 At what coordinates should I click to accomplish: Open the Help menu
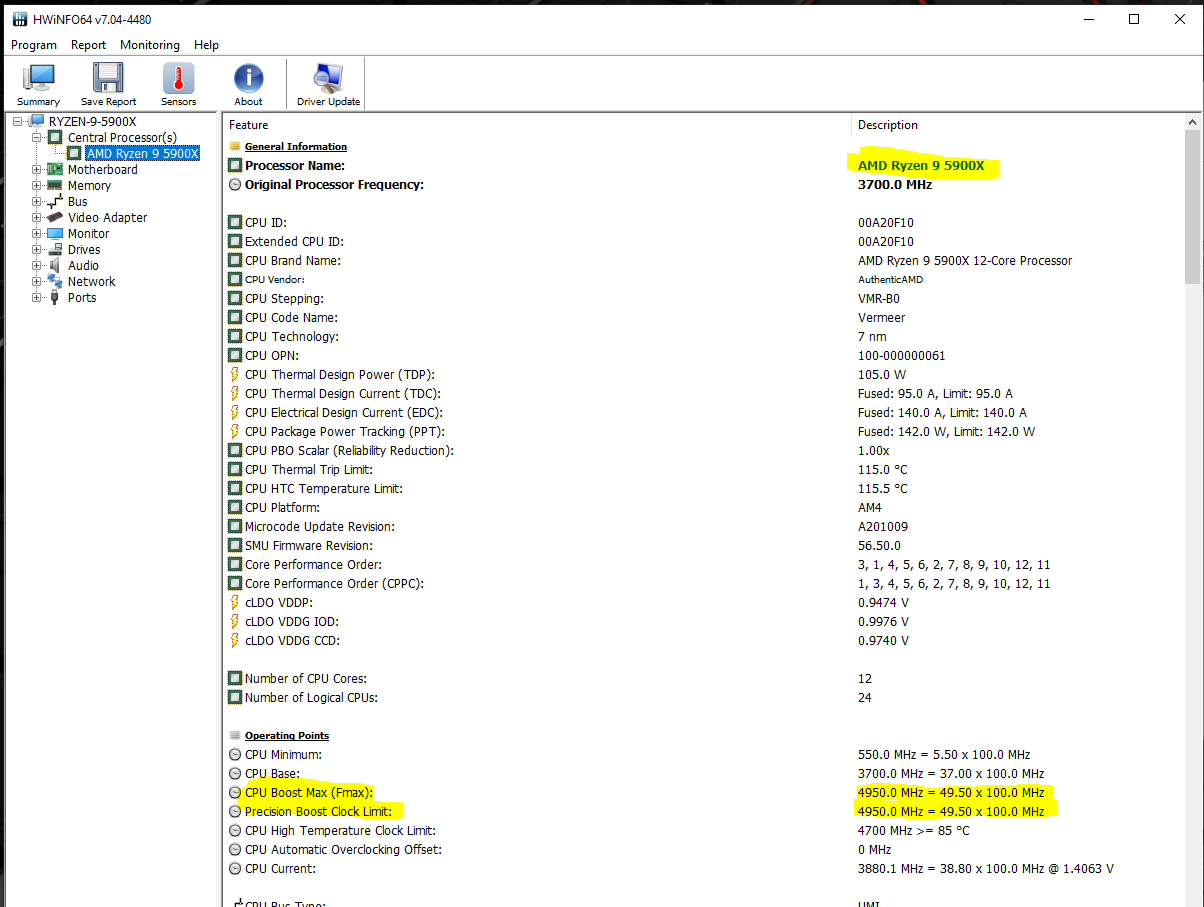pyautogui.click(x=206, y=45)
